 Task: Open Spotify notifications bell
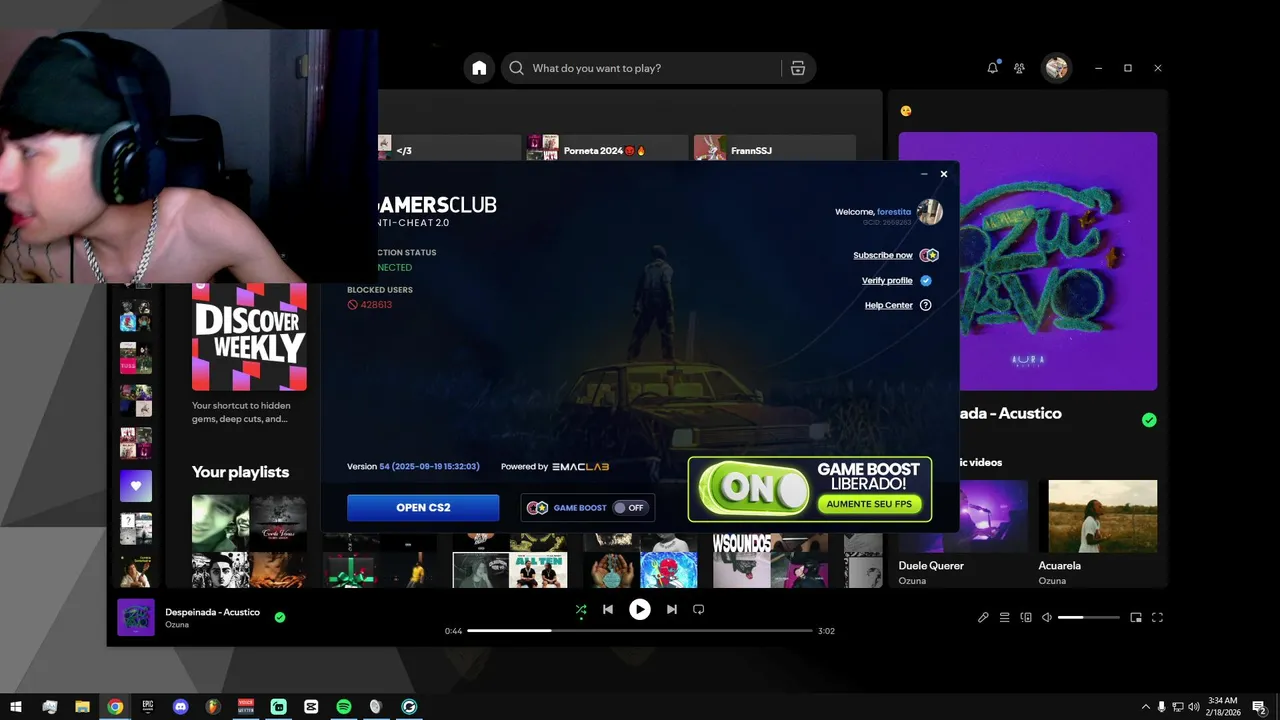(992, 68)
